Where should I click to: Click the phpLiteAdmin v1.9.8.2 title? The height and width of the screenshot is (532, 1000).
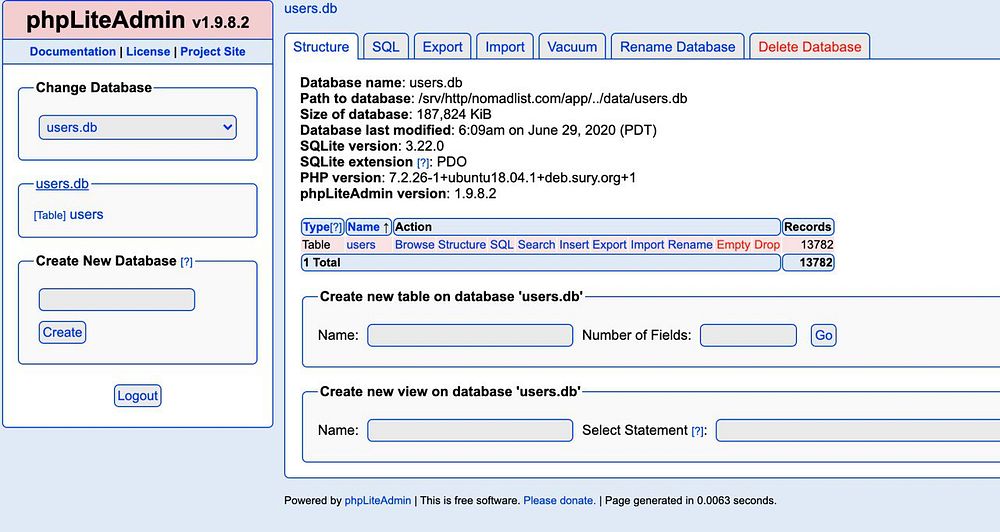(137, 20)
